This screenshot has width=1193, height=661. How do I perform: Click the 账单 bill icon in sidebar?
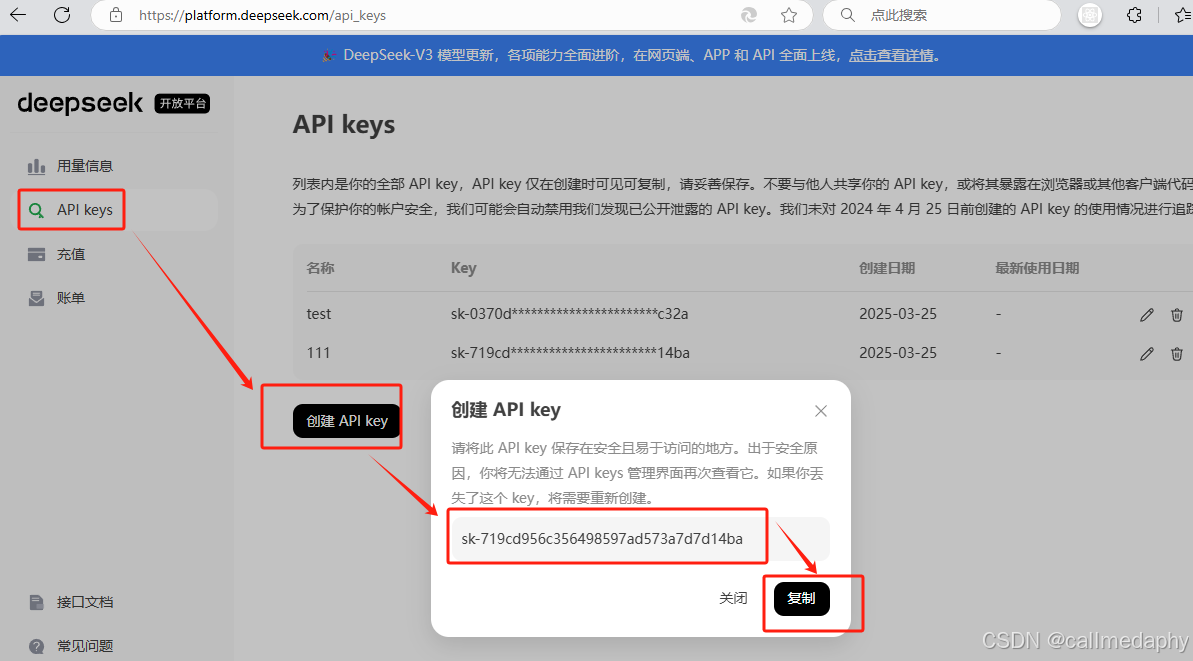coord(37,298)
